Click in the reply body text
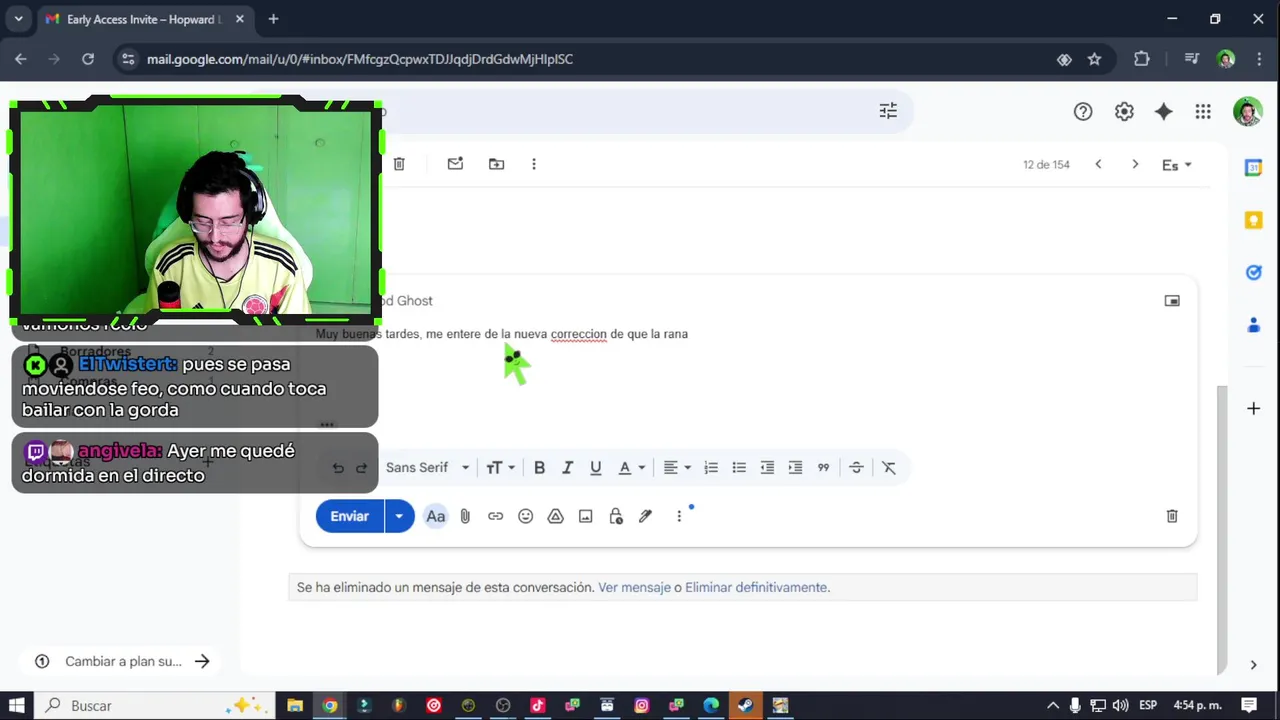 502,334
